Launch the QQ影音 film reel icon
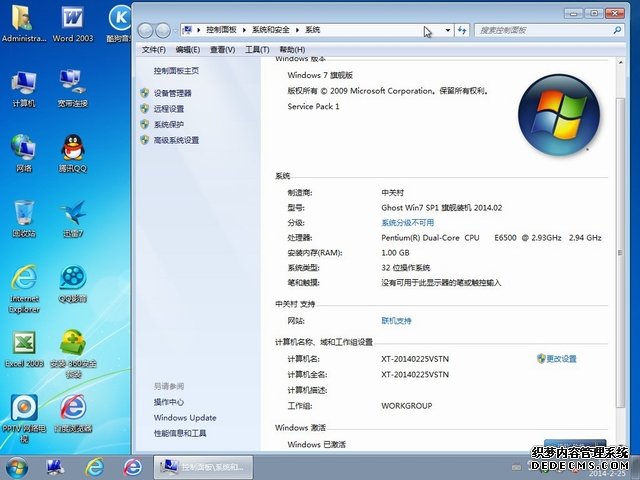 click(73, 284)
